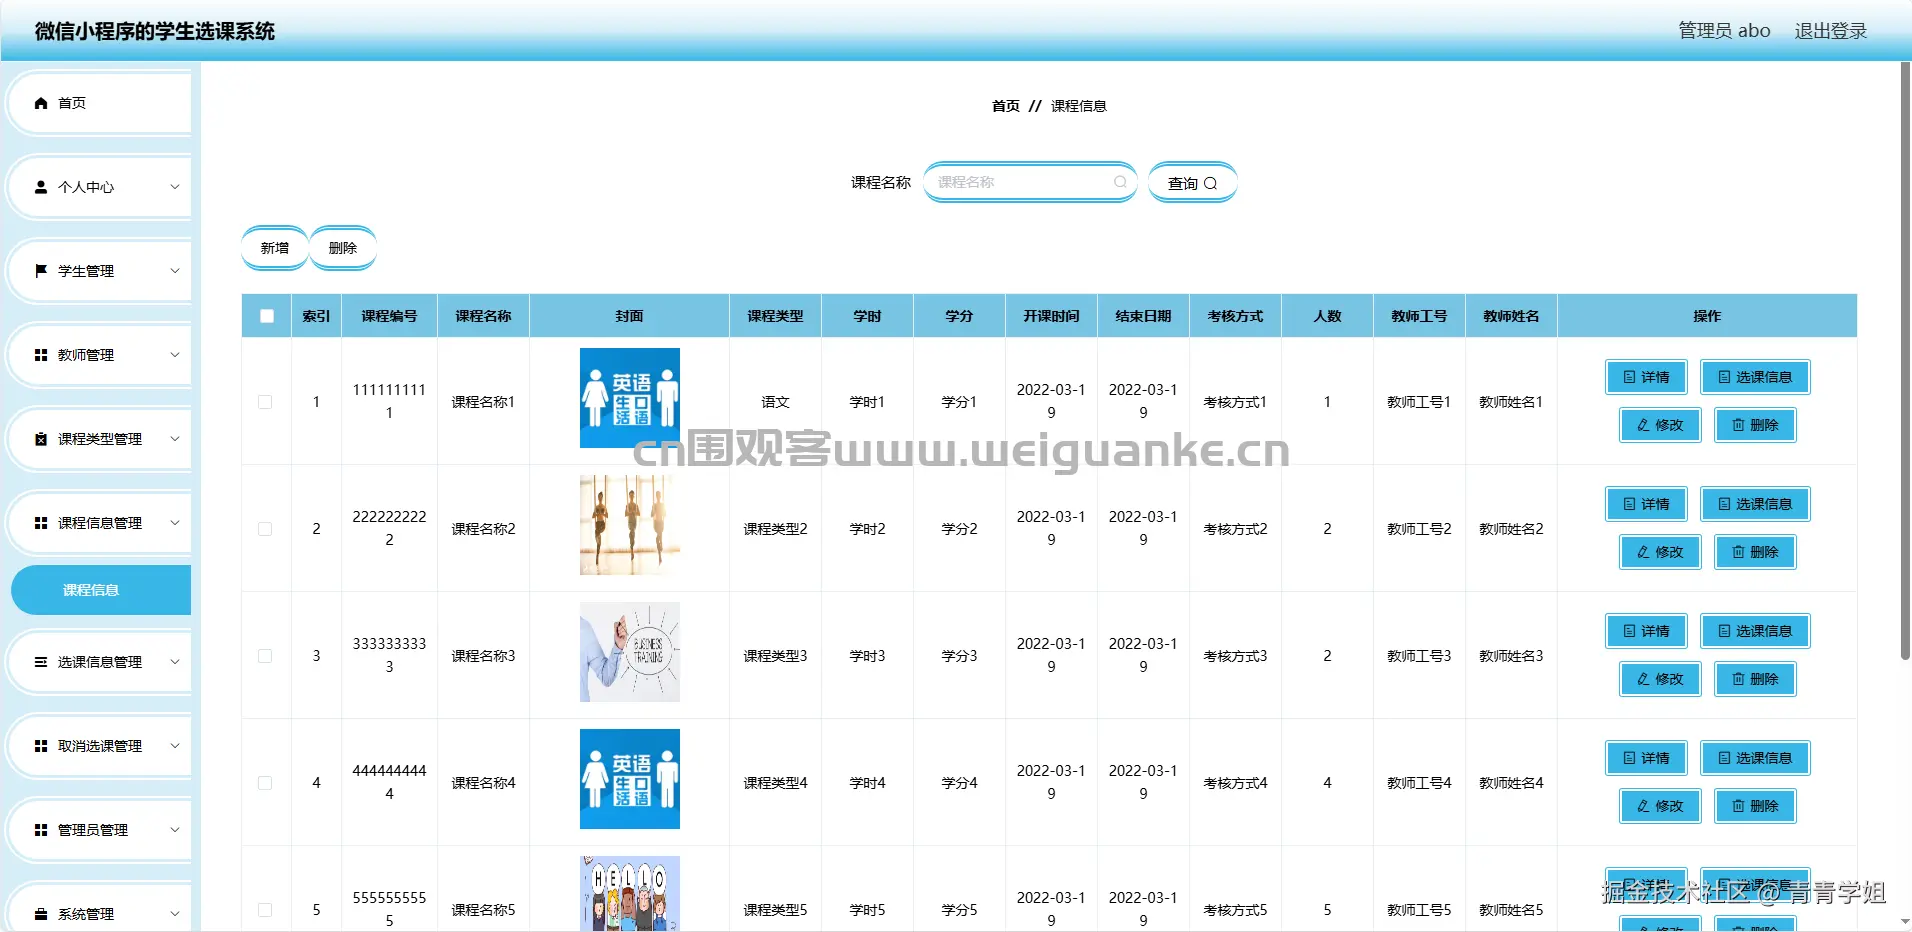Click the briefcase icon for 系统管理

[x=41, y=914]
